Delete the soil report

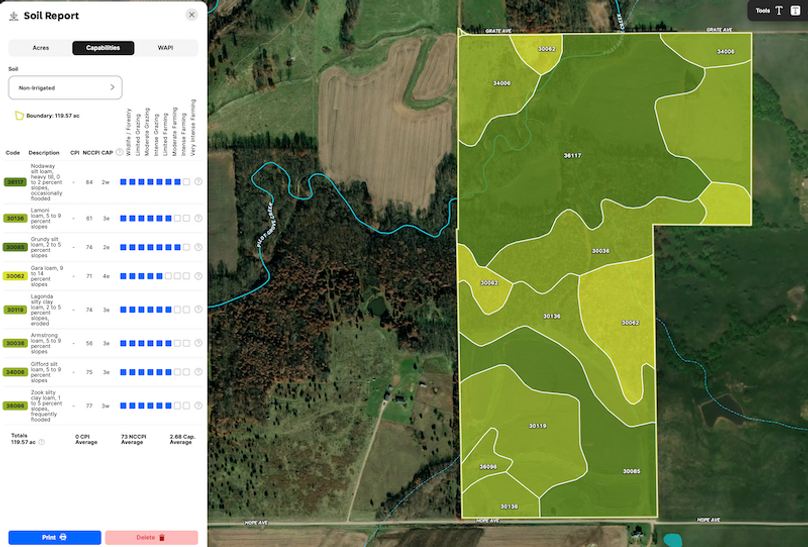(x=151, y=537)
